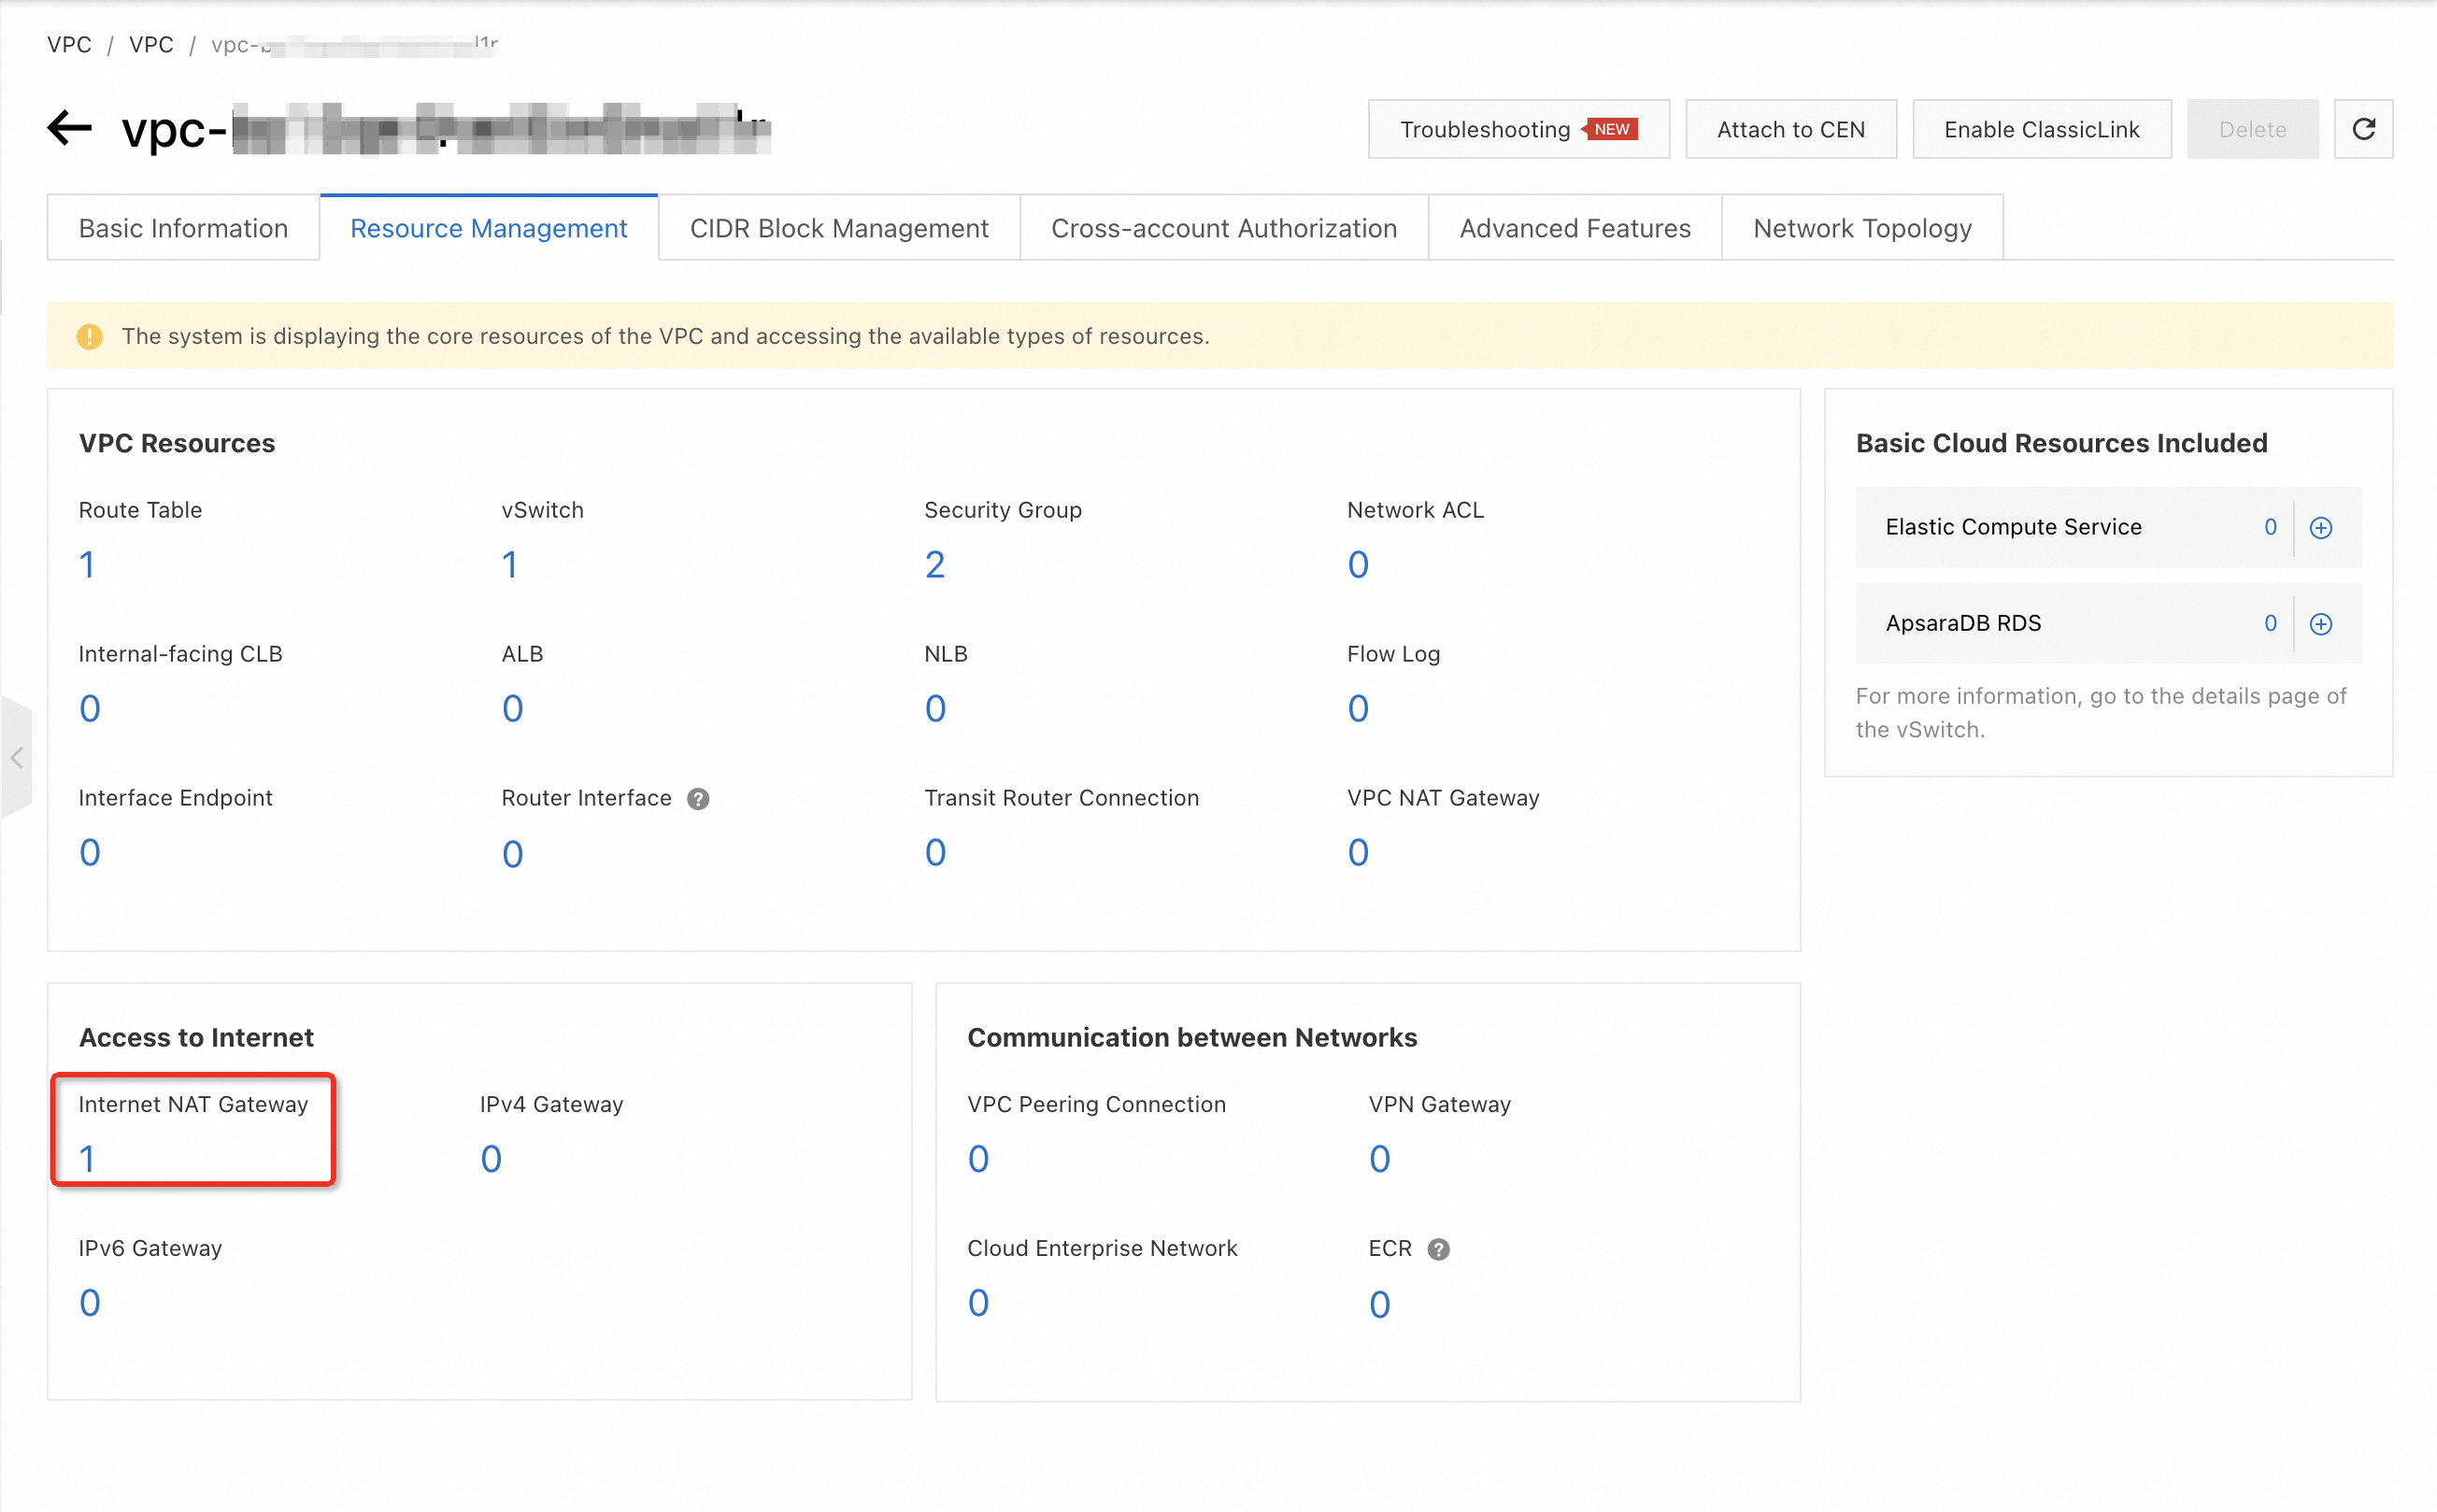Screen dimensions: 2437x1512
Task: Click vSwitch count link
Action: point(510,564)
